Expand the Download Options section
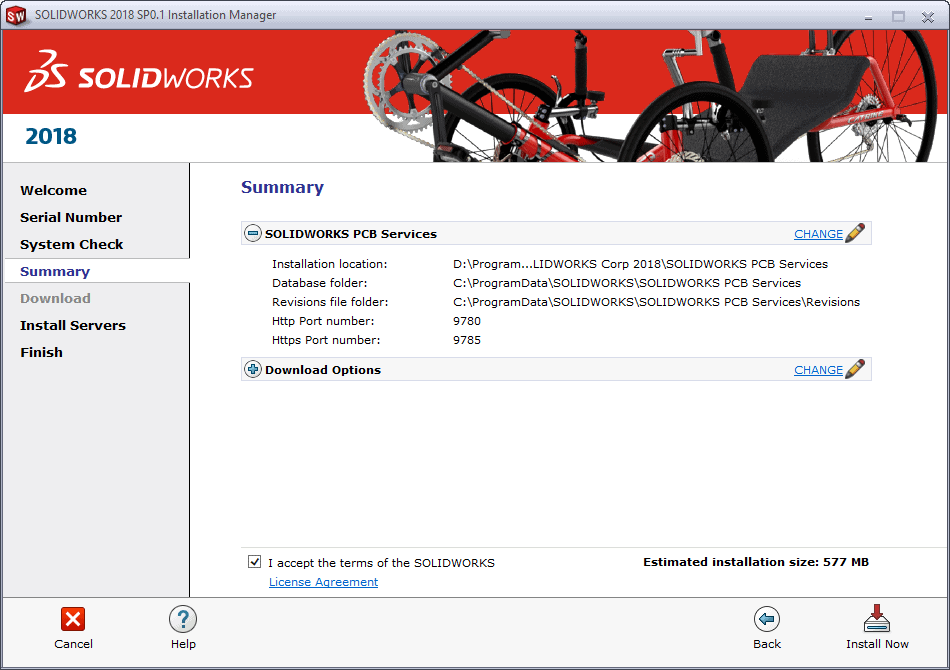Image resolution: width=950 pixels, height=670 pixels. (253, 369)
